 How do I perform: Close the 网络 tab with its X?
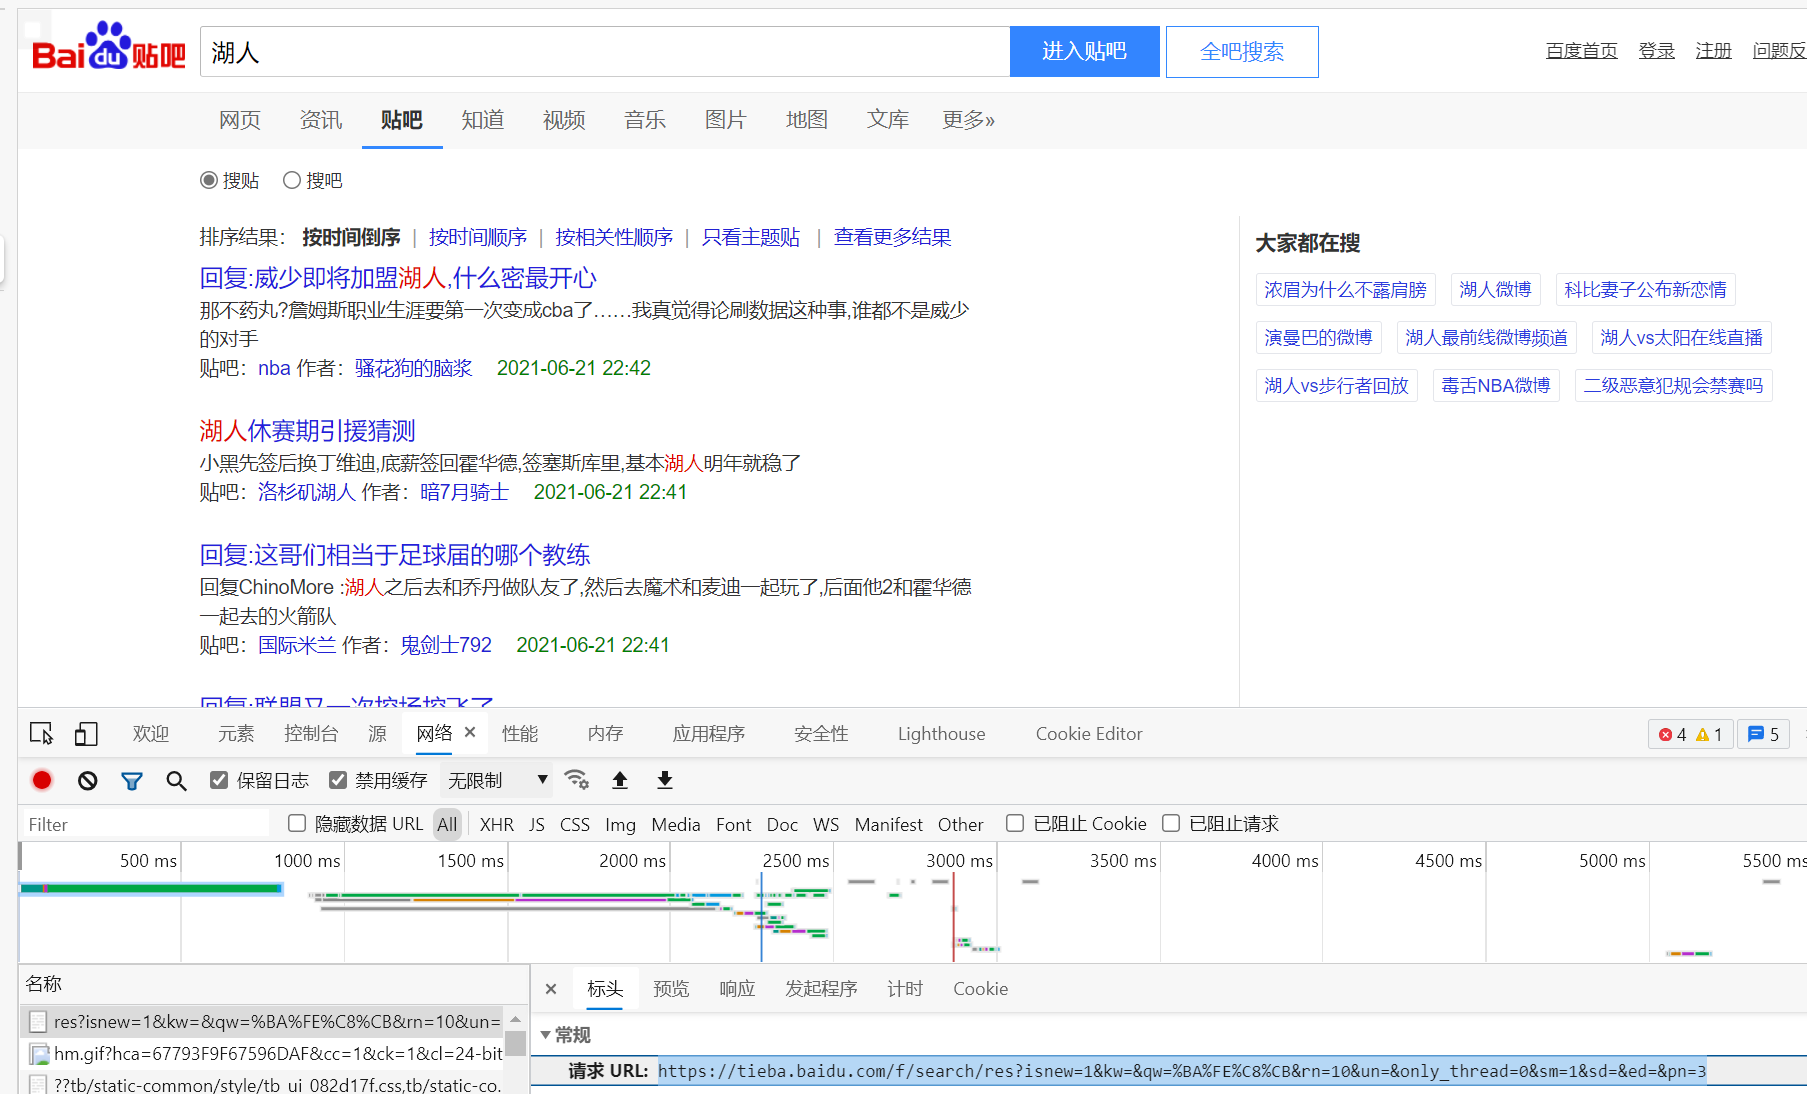coord(470,733)
